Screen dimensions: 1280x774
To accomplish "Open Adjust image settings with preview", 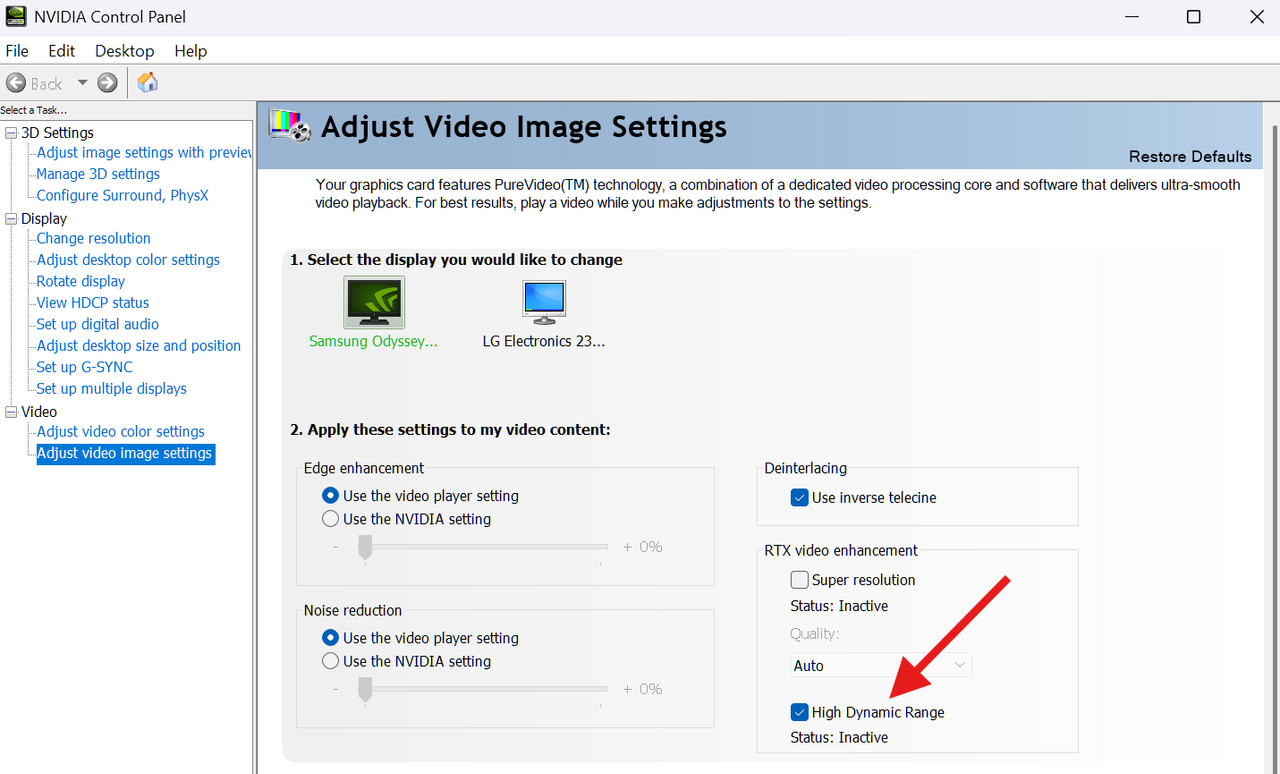I will click(145, 153).
